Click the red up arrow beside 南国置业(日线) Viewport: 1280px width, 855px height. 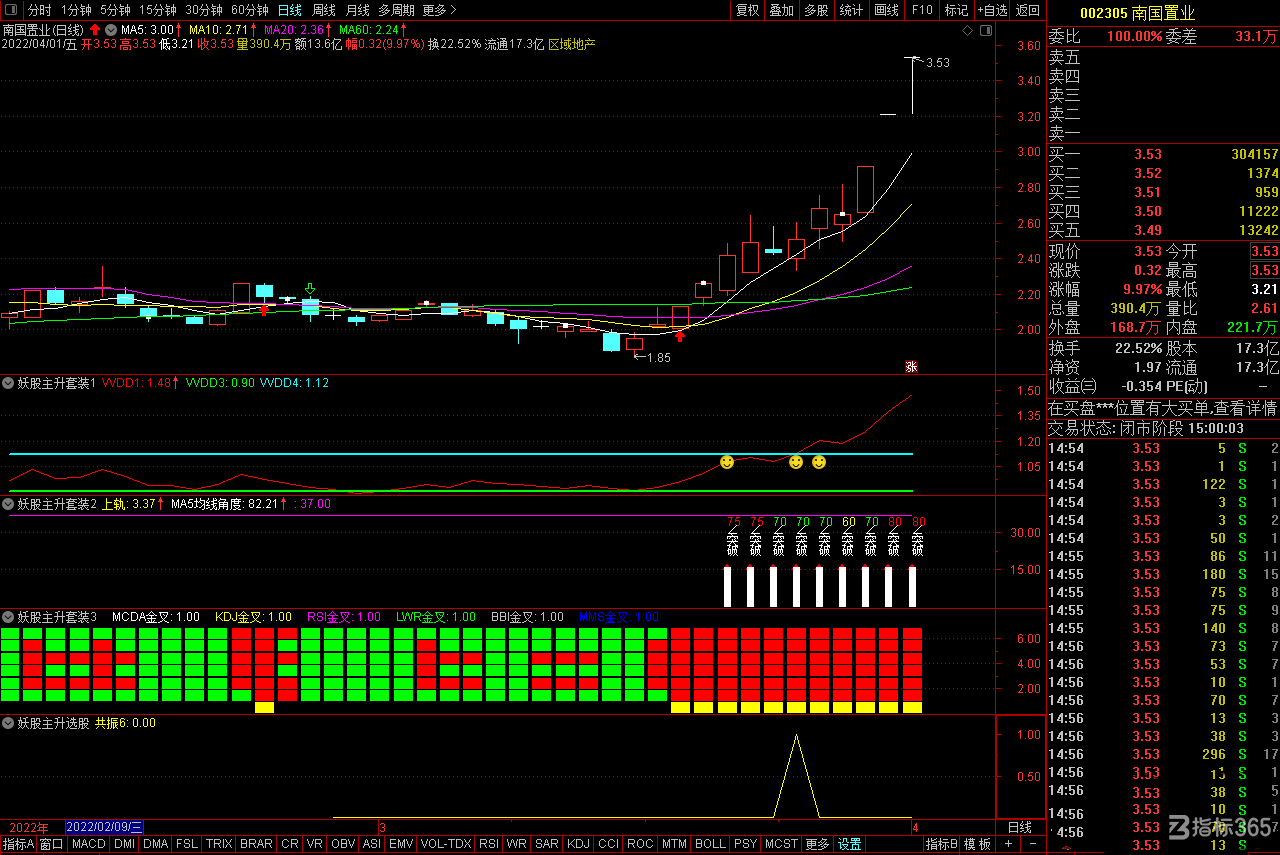pyautogui.click(x=94, y=30)
